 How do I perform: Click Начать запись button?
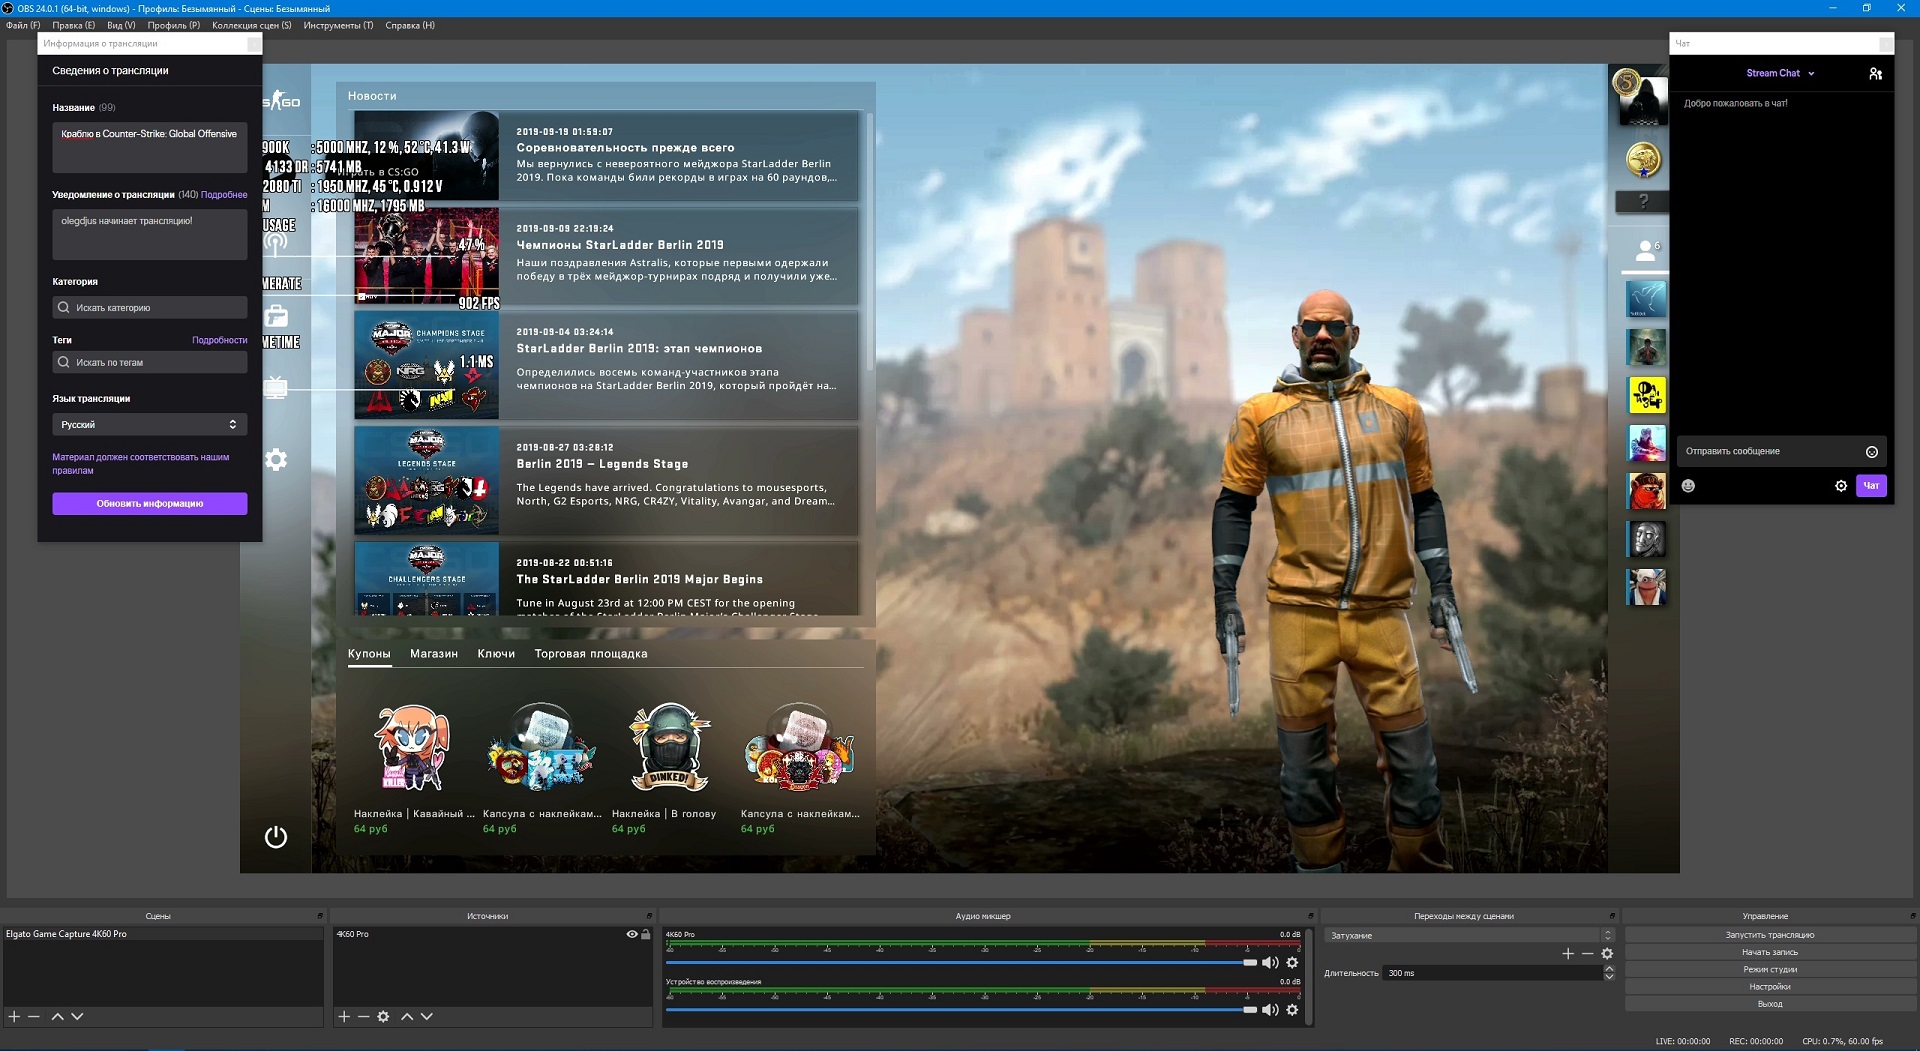(x=1769, y=952)
